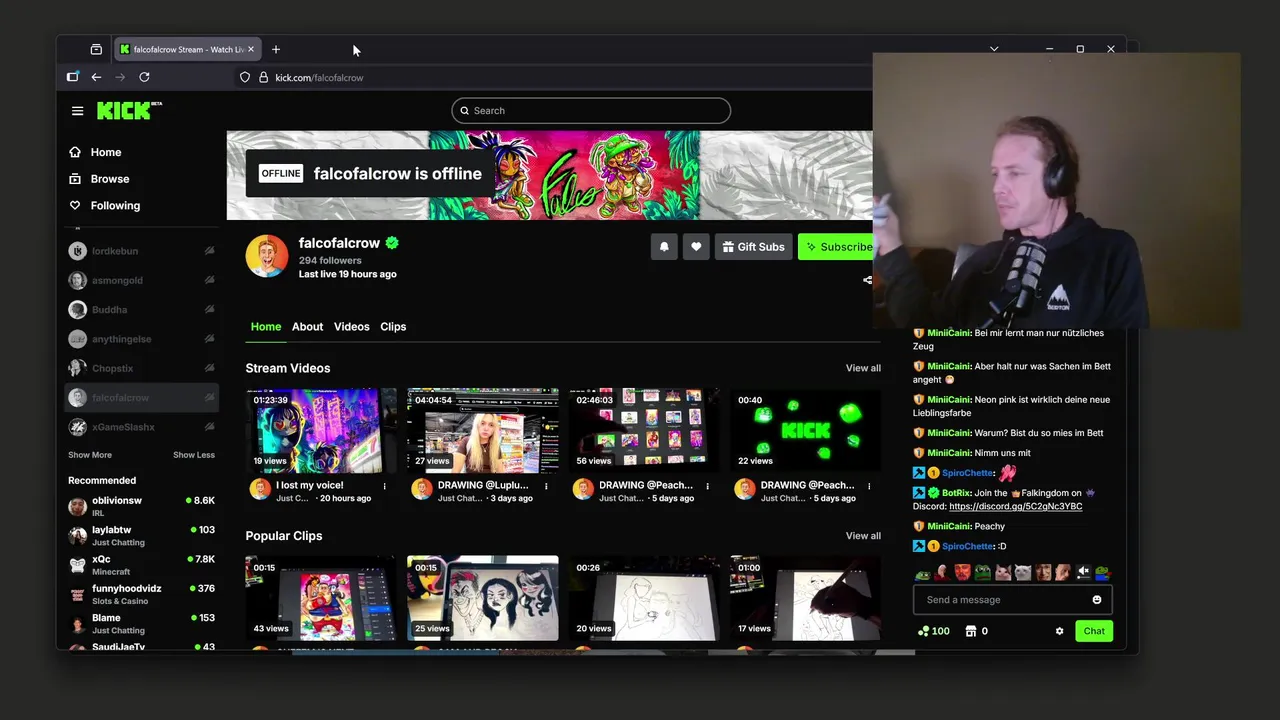Screen dimensions: 1280x720
Task: Open the 00:40 KICK video thumbnail
Action: (x=806, y=430)
